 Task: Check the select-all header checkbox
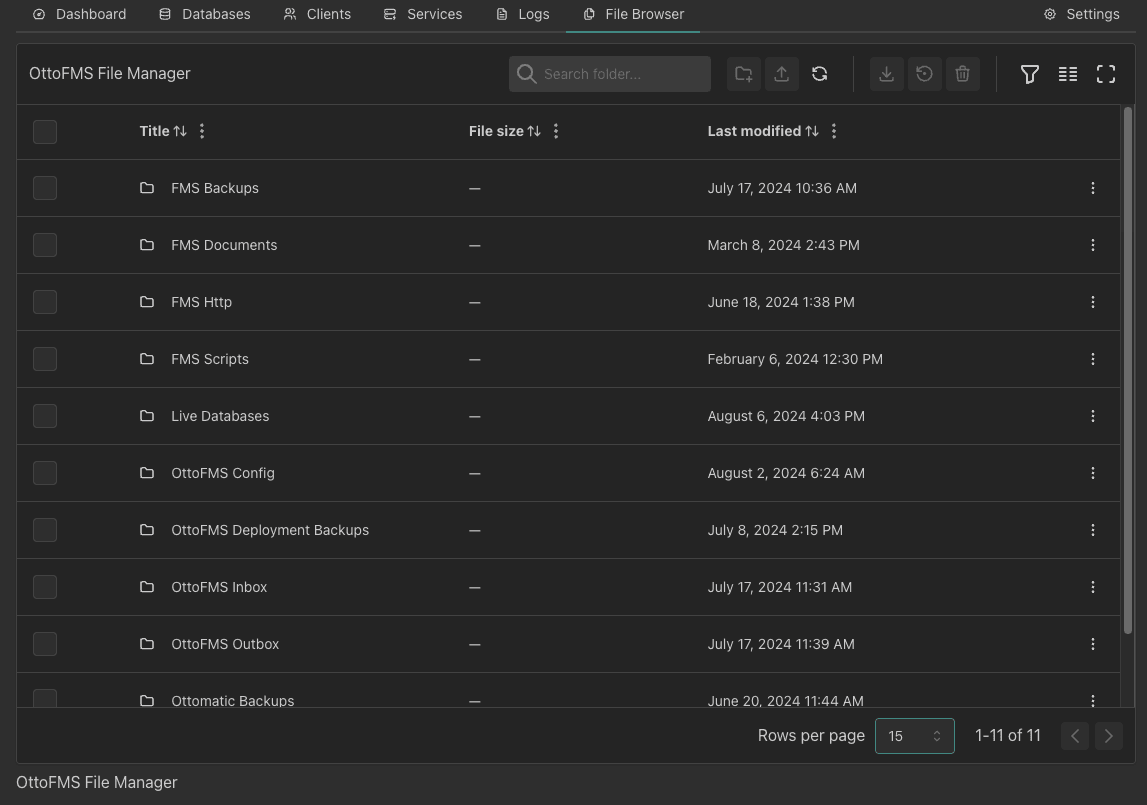[45, 132]
